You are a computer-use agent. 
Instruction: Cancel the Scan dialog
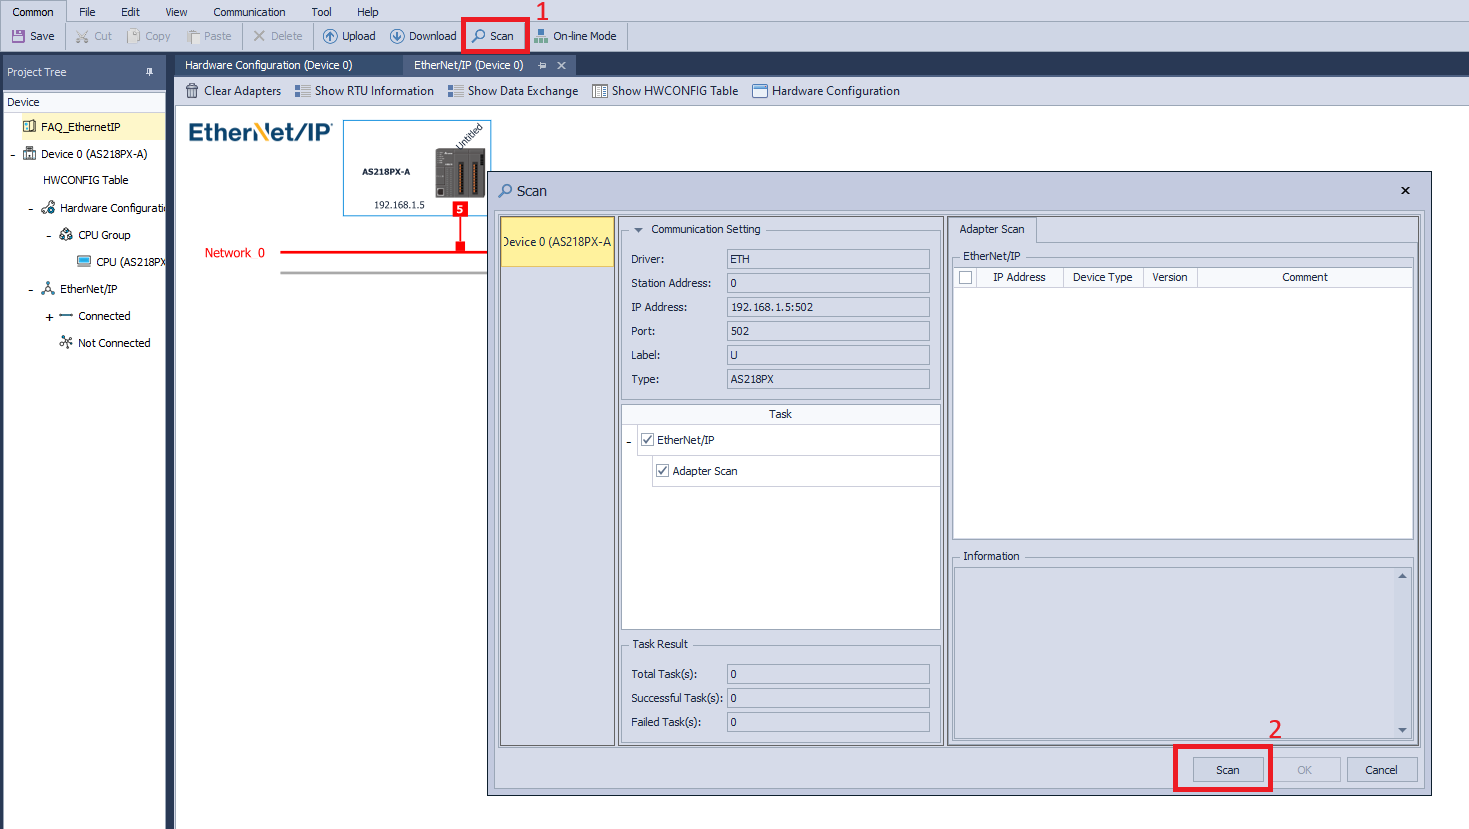click(1381, 770)
